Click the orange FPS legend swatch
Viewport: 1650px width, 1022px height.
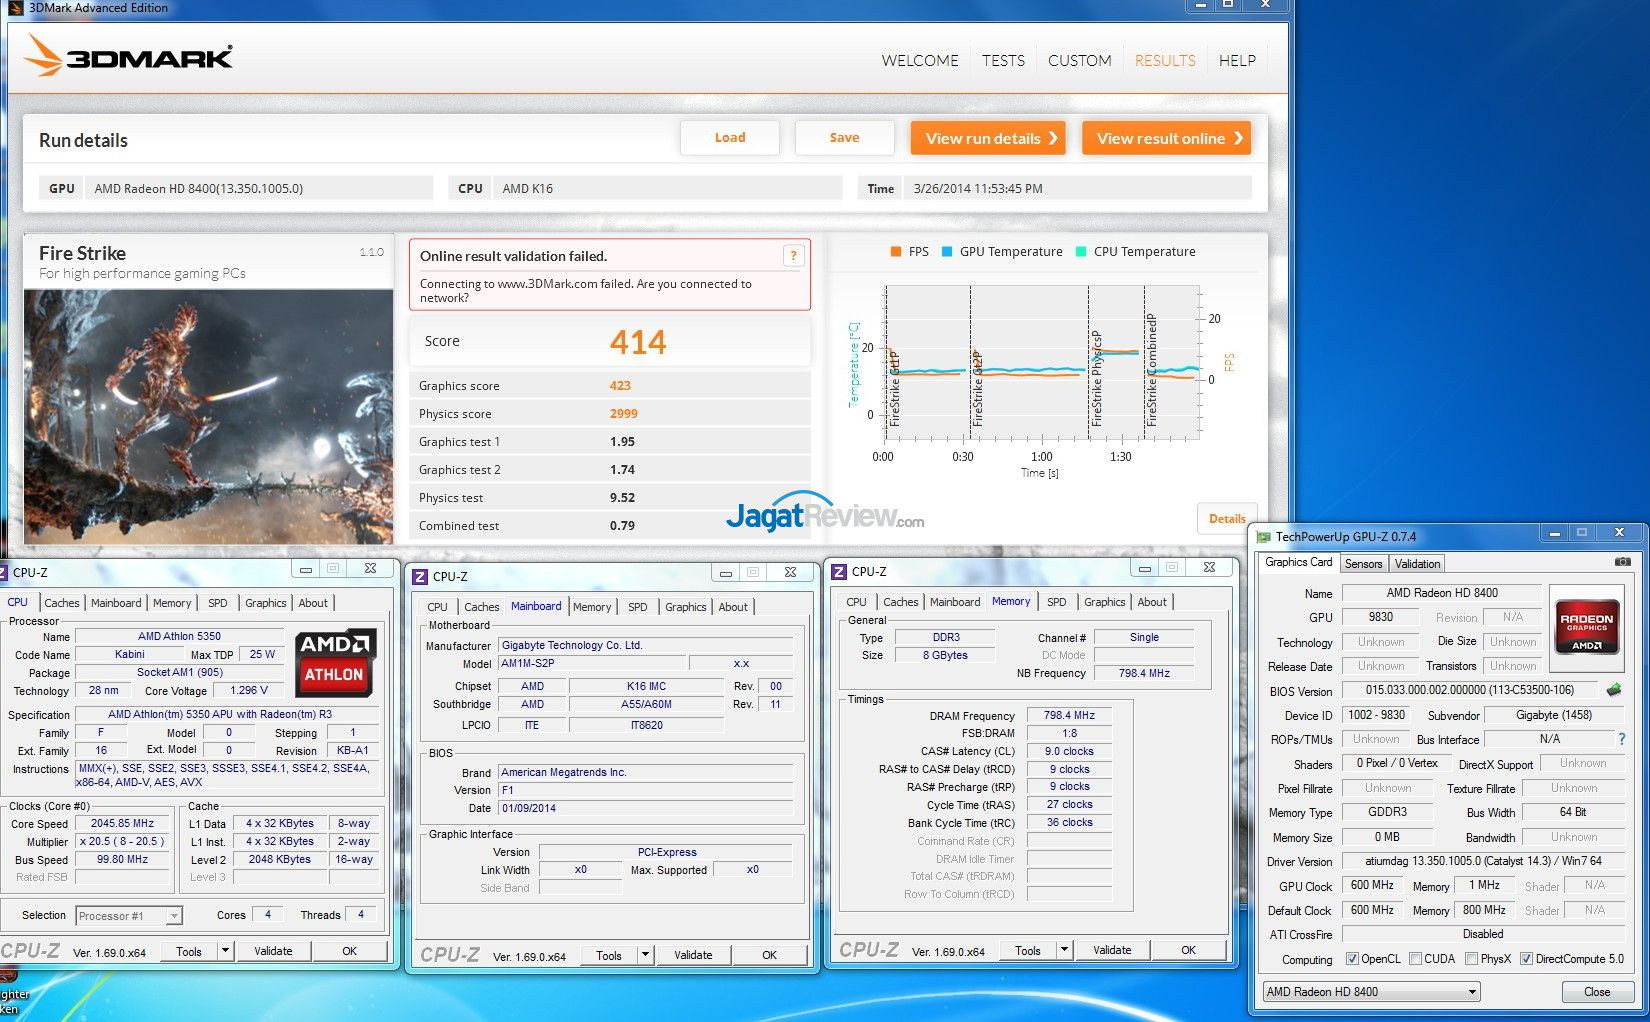896,252
